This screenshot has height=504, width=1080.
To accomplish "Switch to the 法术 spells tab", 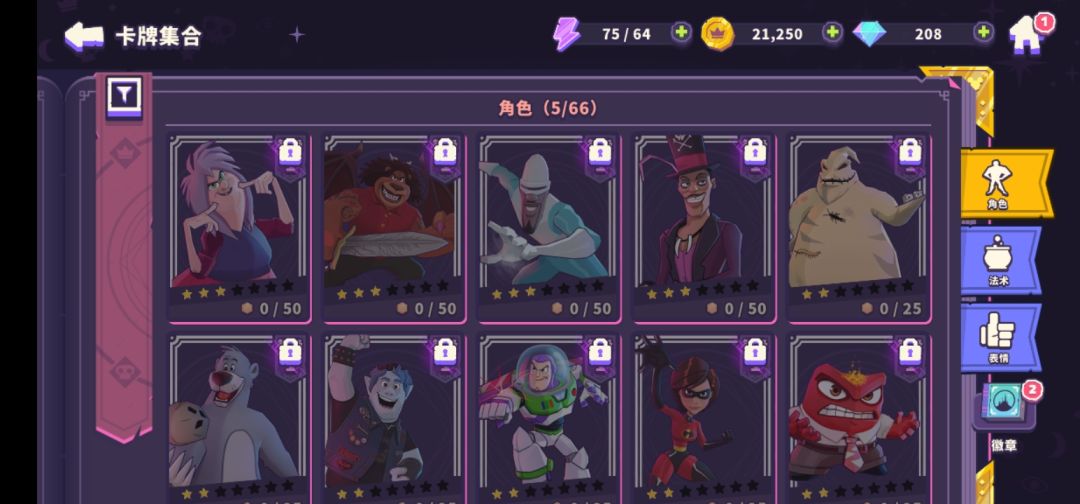I will pos(999,260).
